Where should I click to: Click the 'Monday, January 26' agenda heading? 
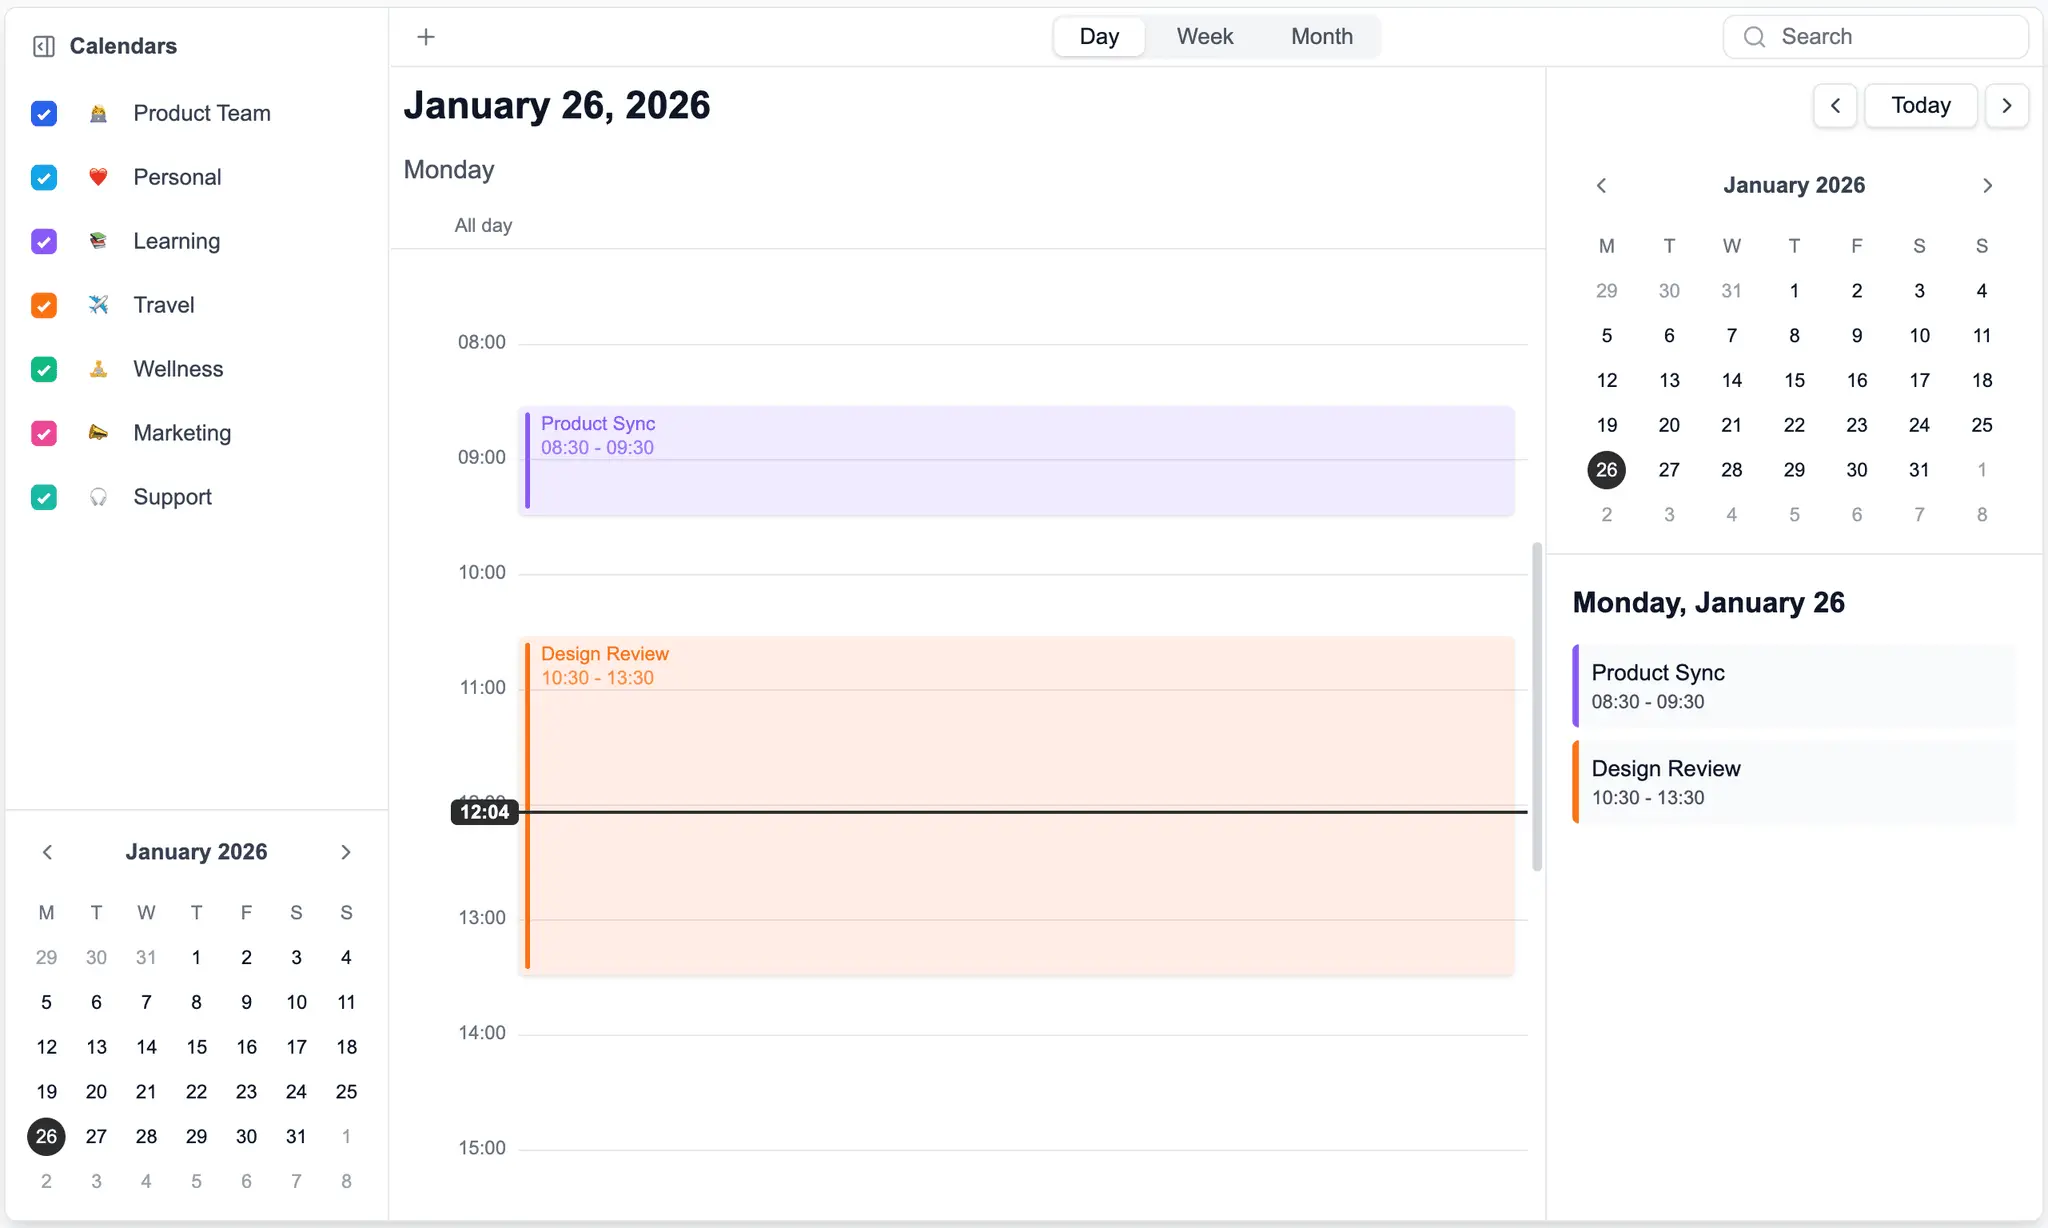(1709, 603)
